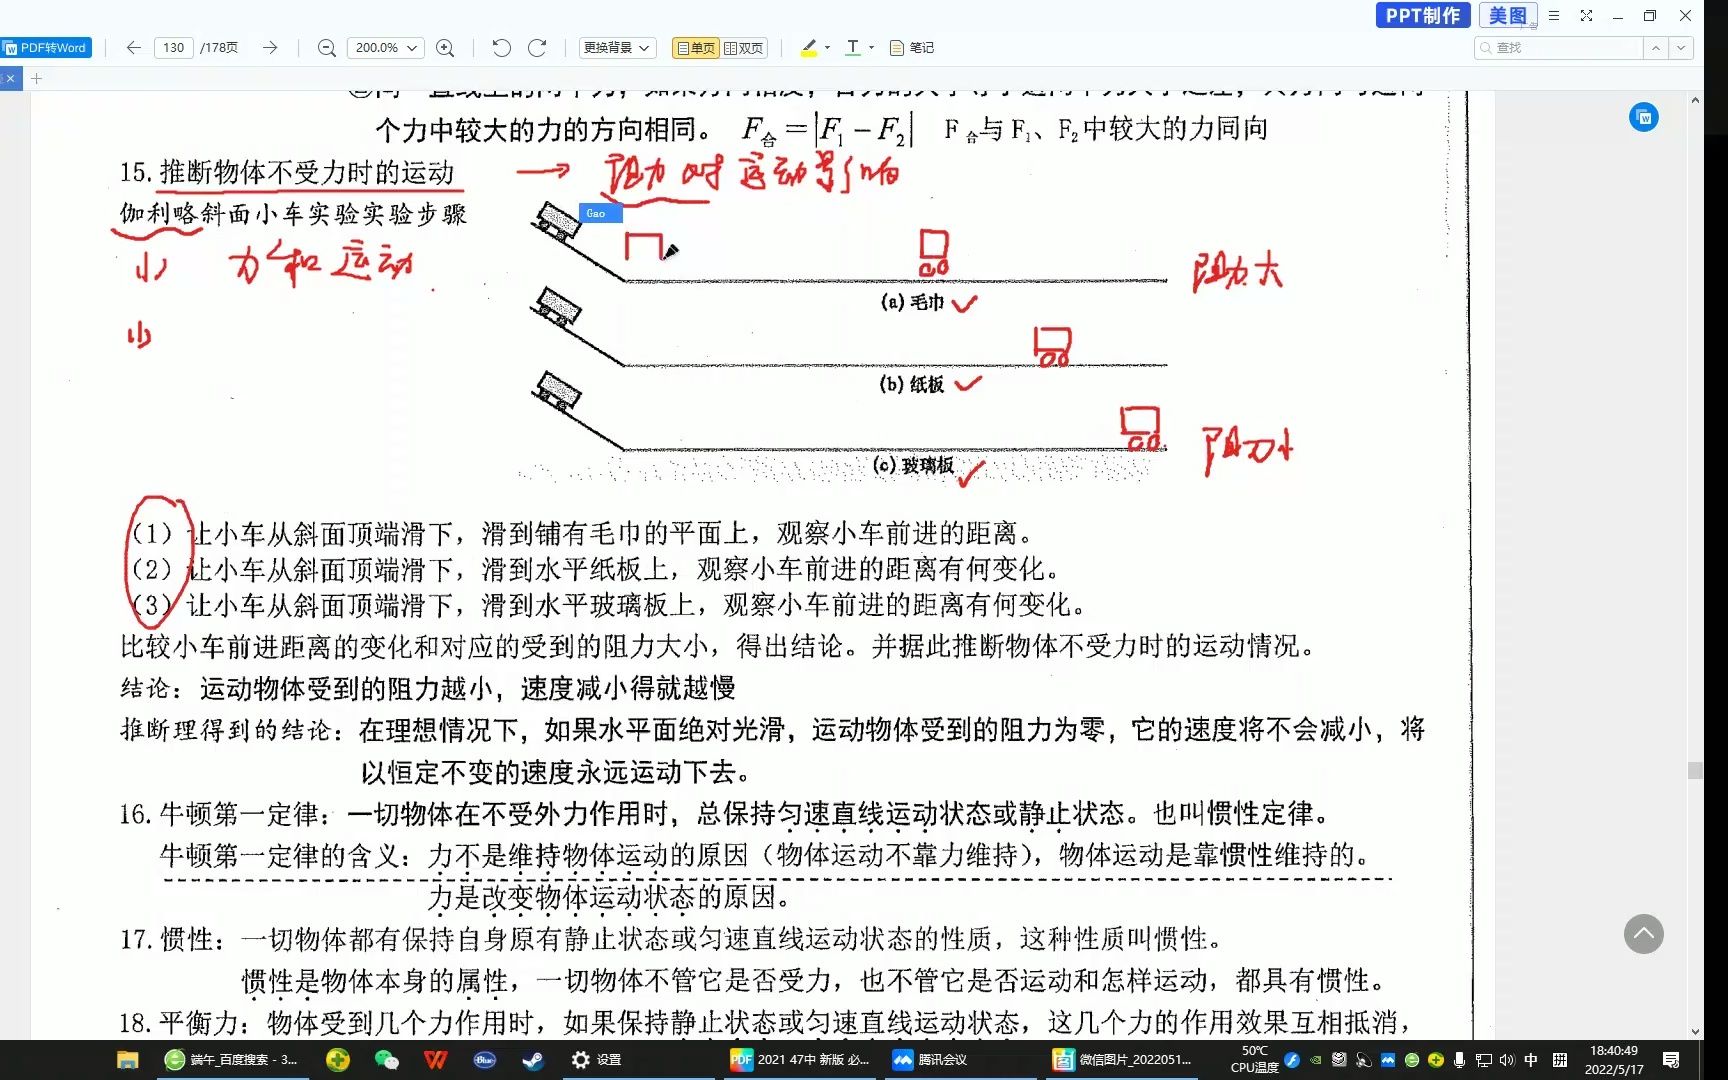This screenshot has width=1728, height=1080.
Task: Go to next page arrow
Action: 270,48
